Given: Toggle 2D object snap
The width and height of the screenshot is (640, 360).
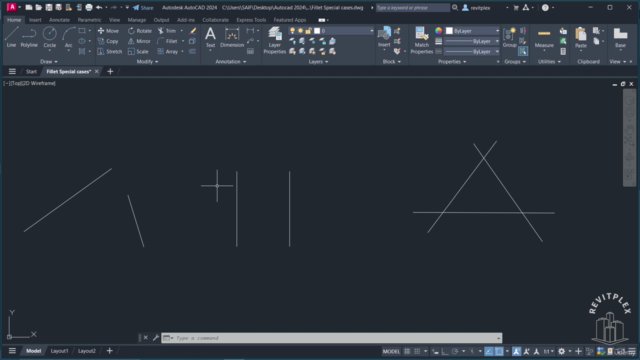Looking at the screenshot, I should 499,351.
